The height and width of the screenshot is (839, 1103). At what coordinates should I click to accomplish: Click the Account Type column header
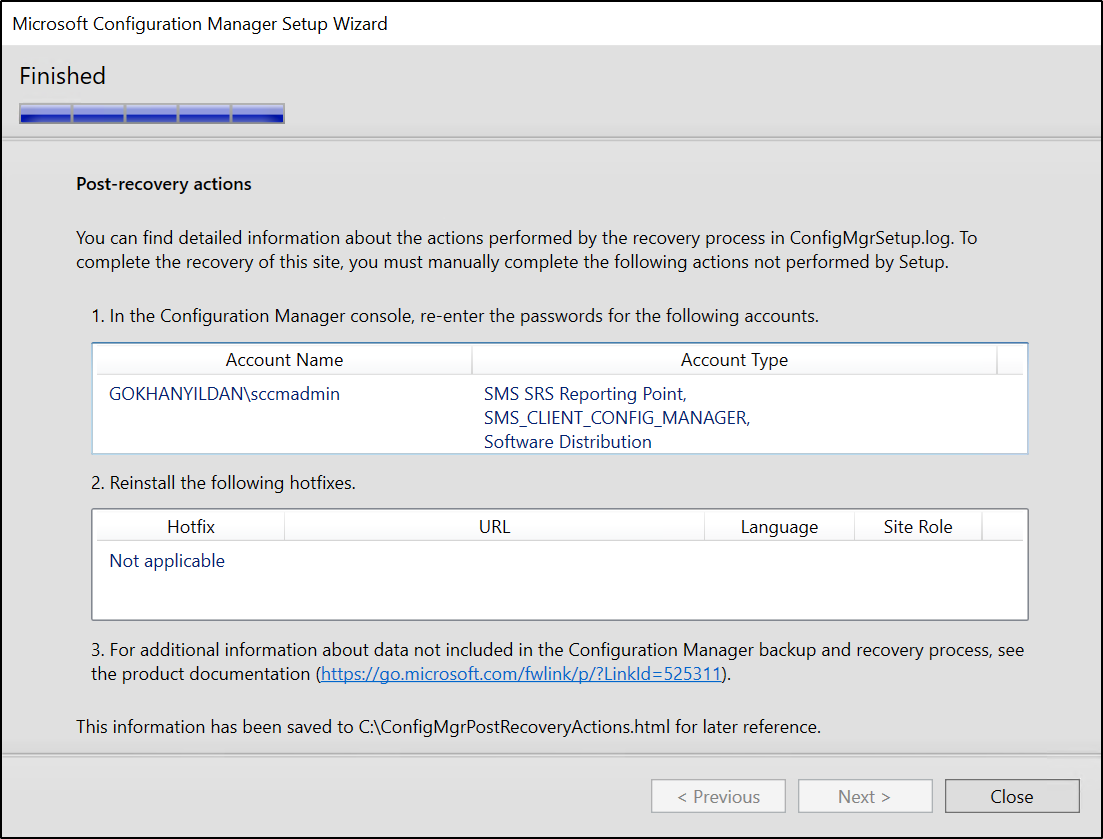click(734, 360)
